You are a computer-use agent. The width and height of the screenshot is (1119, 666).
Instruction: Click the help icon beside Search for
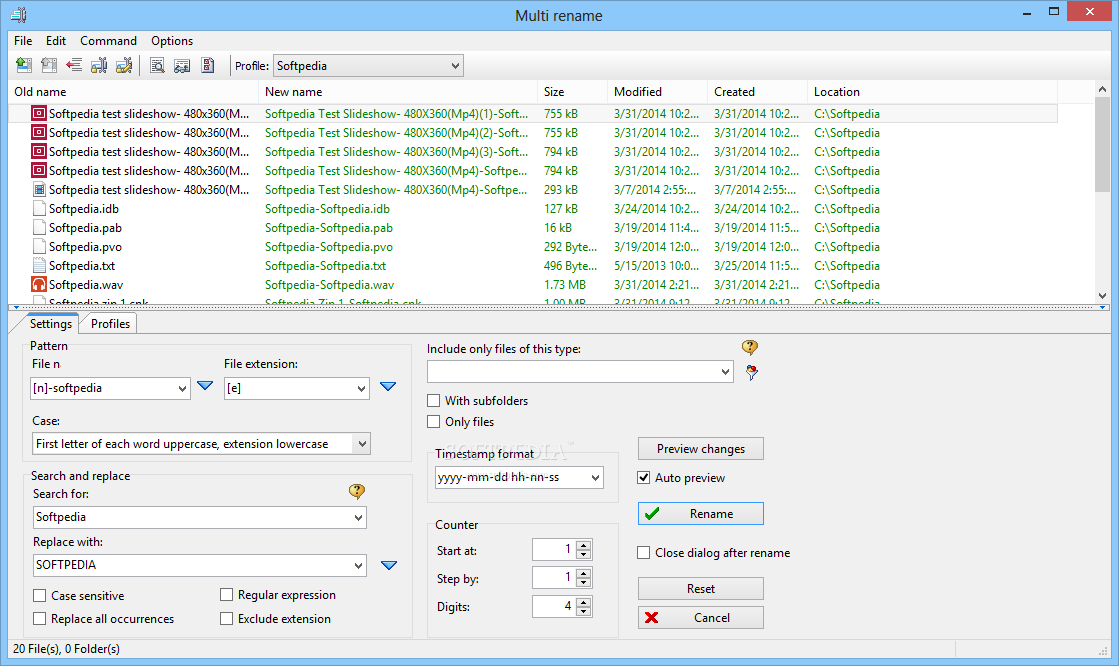(357, 491)
